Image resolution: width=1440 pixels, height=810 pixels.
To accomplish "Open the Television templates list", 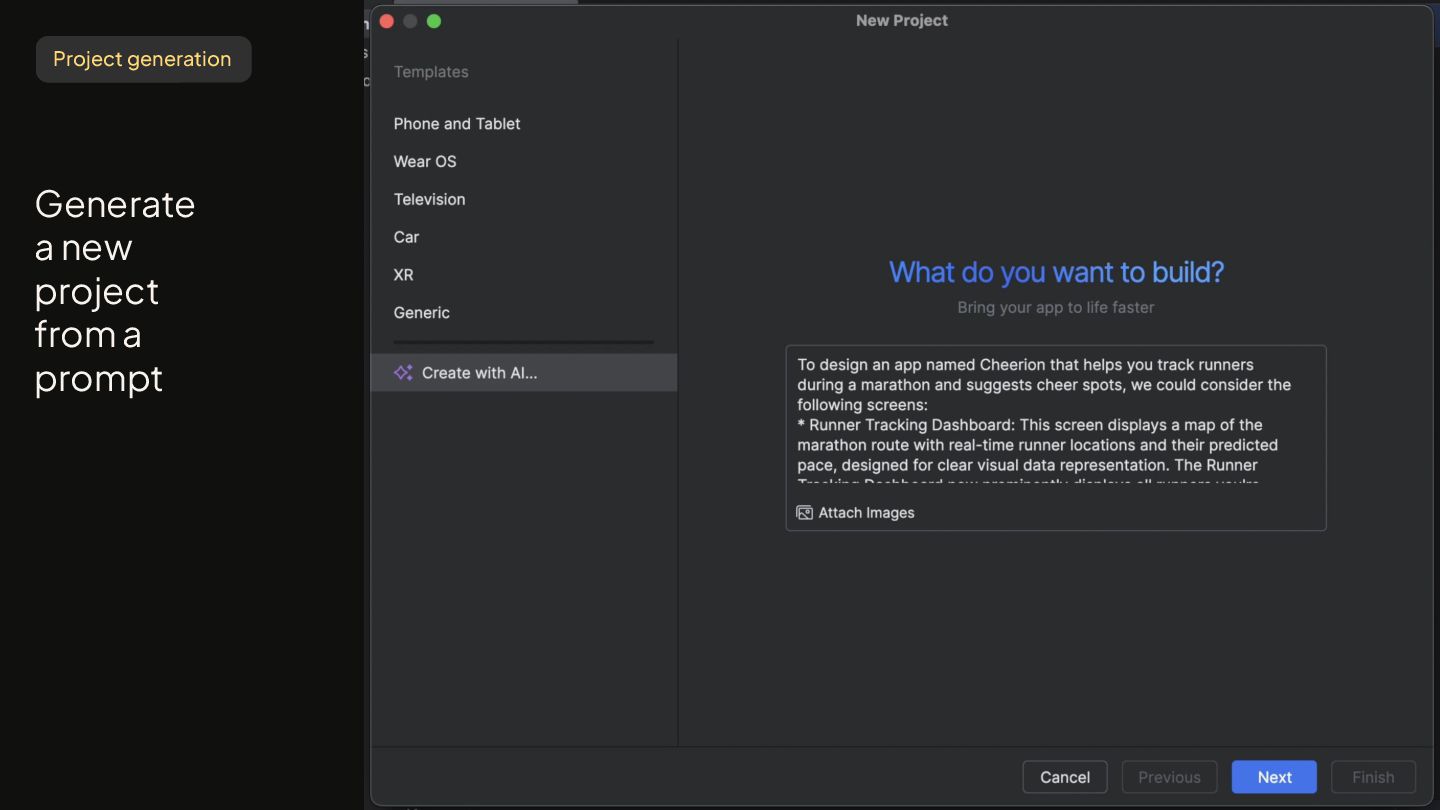I will (x=429, y=199).
